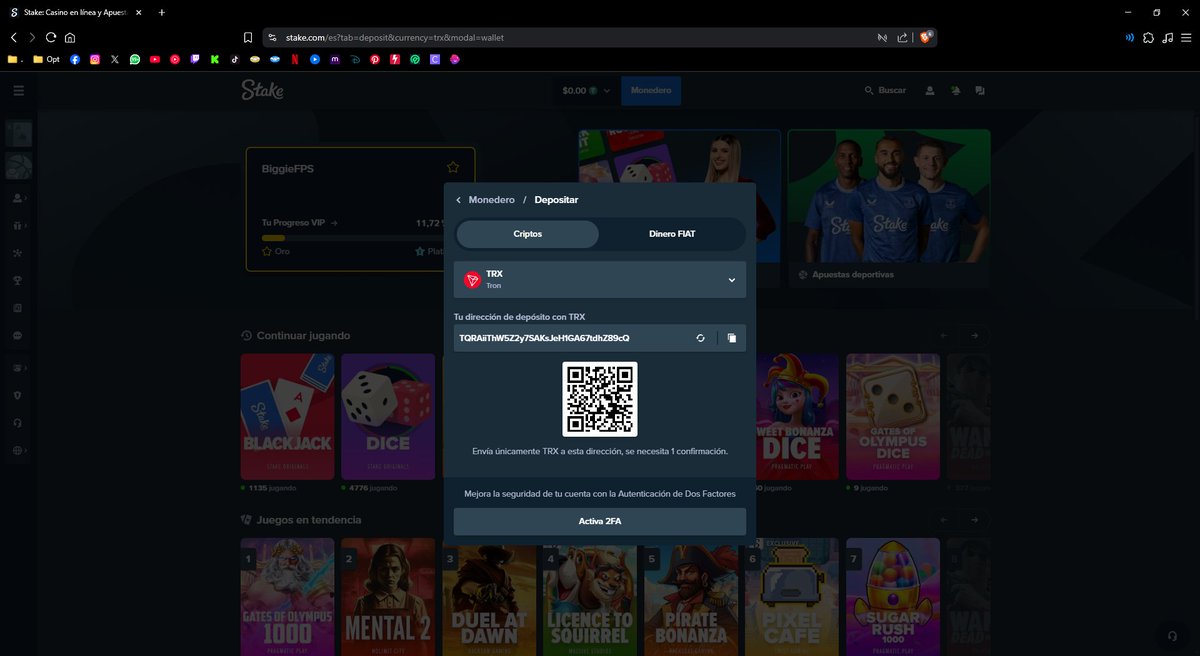The height and width of the screenshot is (656, 1200).
Task: Click the Monedero breadcrumb link
Action: coord(491,200)
